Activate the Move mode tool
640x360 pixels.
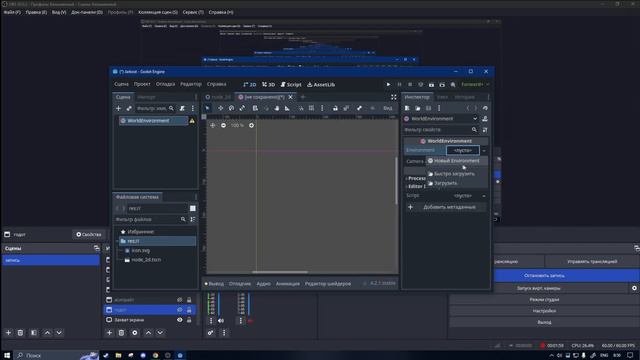click(220, 108)
